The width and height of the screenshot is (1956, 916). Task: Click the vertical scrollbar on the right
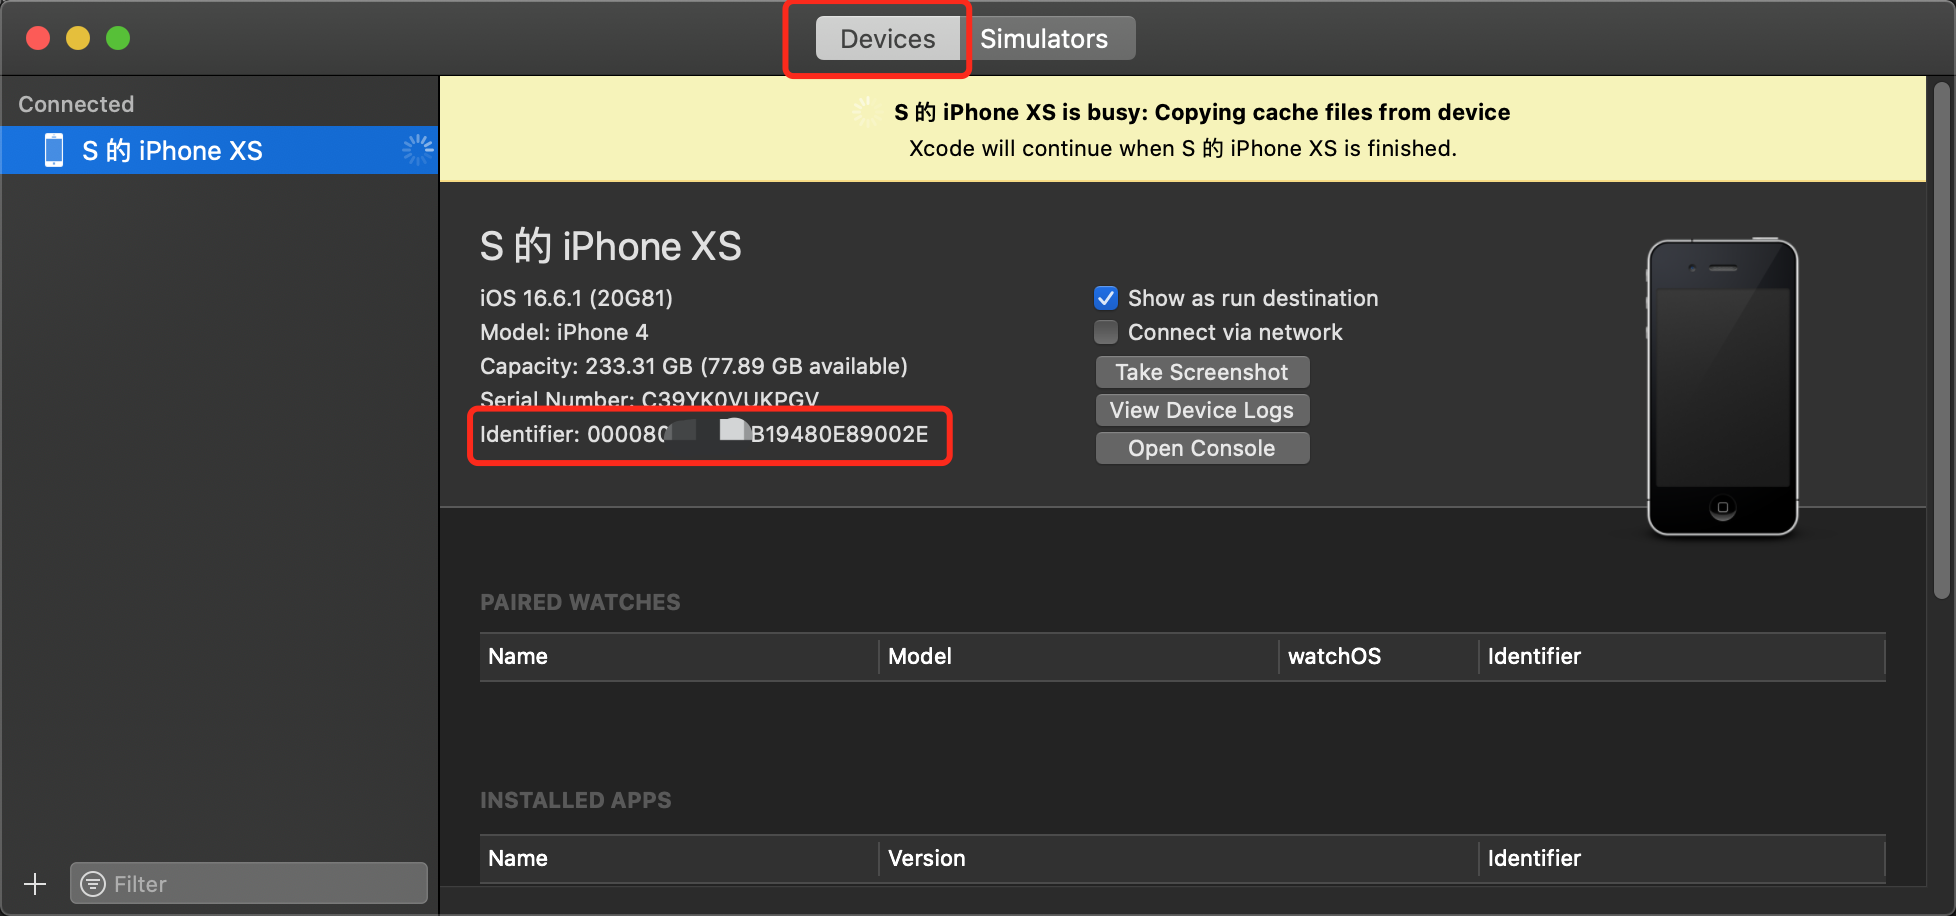click(x=1942, y=340)
